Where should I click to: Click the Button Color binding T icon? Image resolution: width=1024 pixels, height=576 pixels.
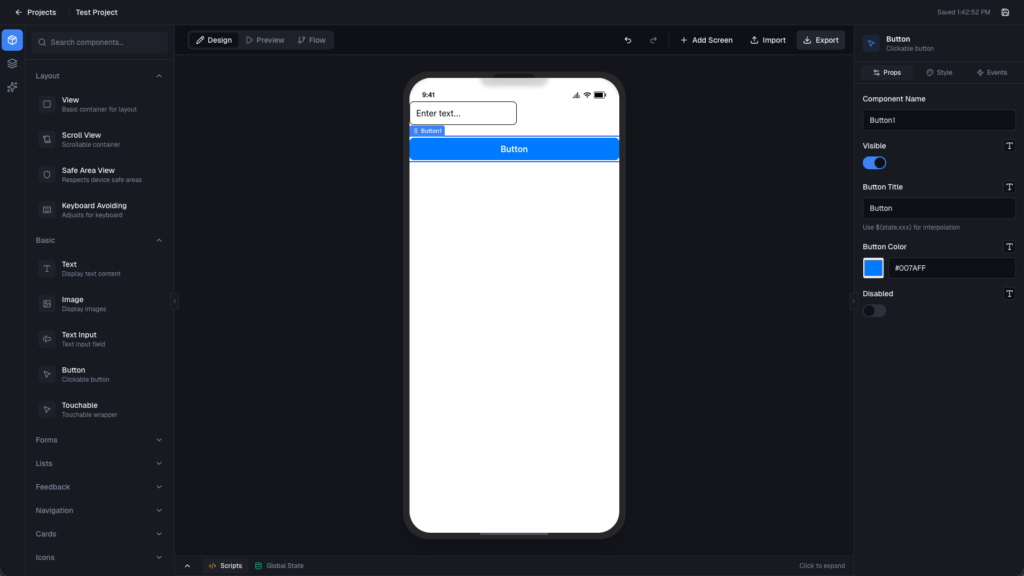tap(1009, 246)
